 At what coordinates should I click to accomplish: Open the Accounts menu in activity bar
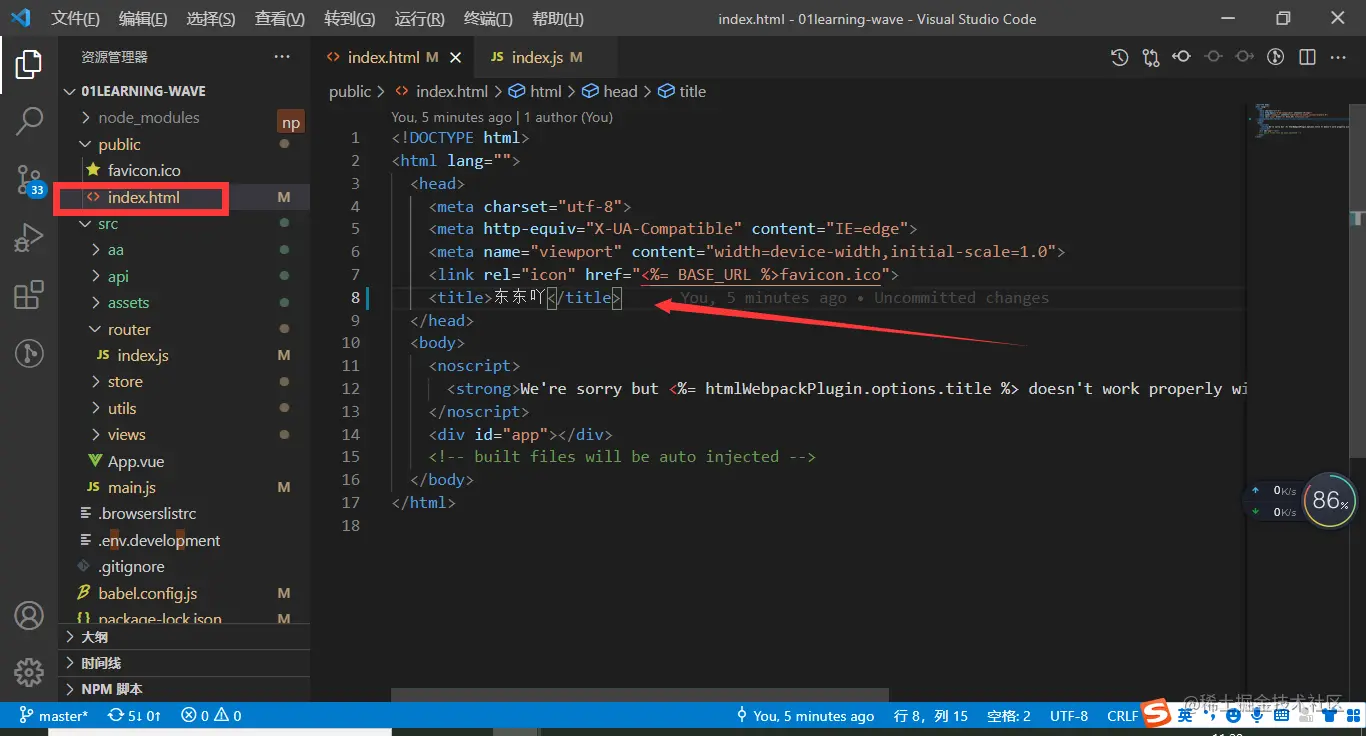coord(29,615)
